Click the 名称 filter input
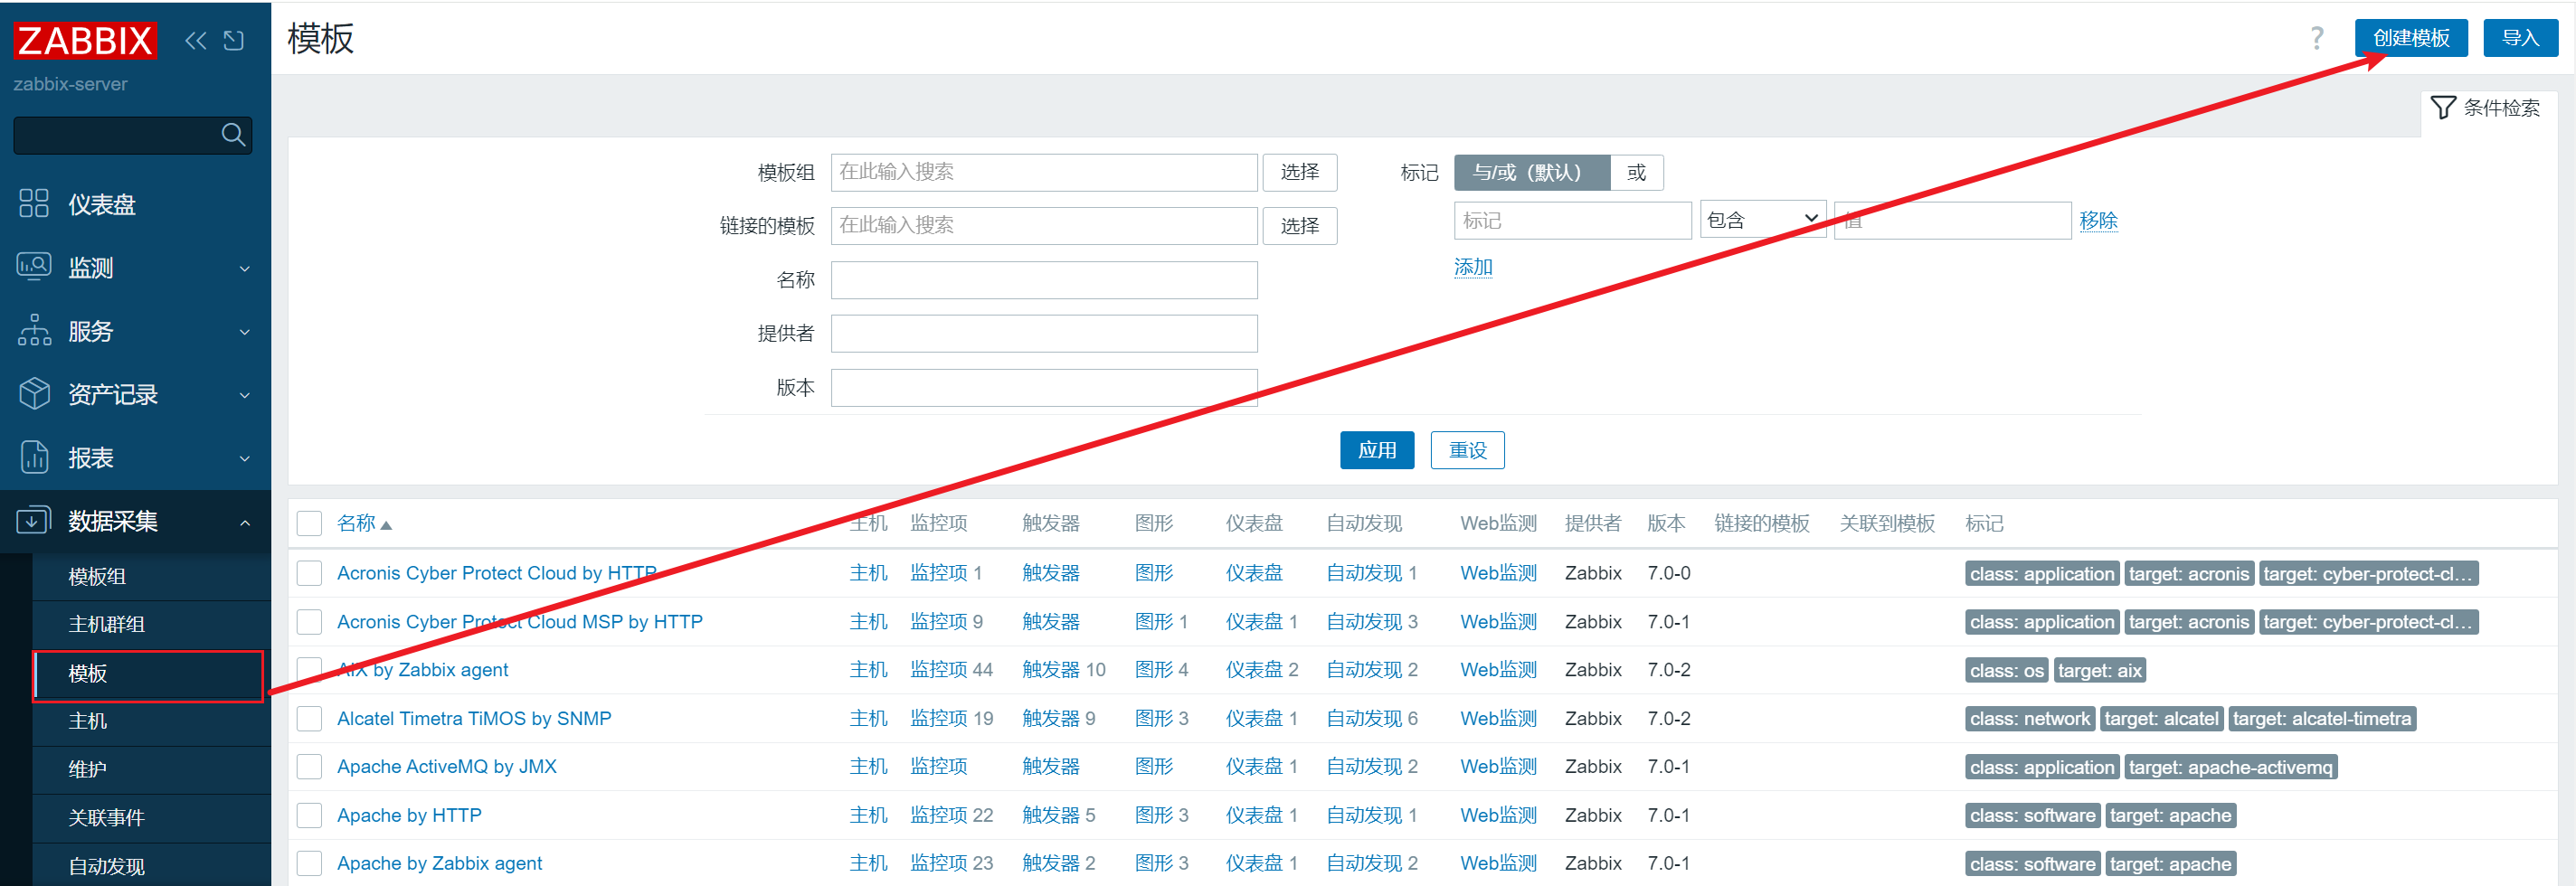2576x886 pixels. (x=1044, y=280)
